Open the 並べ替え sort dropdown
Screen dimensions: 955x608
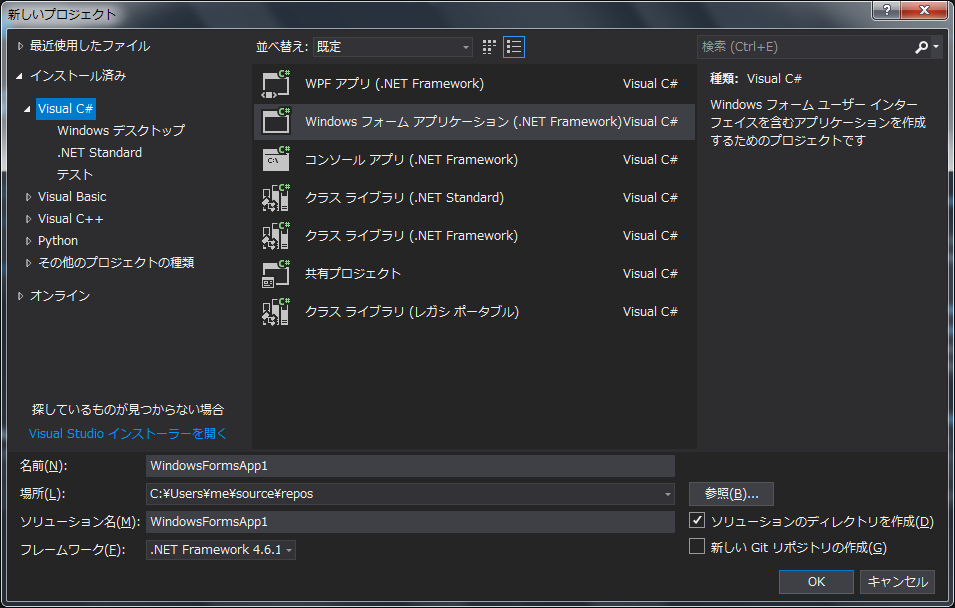[393, 47]
